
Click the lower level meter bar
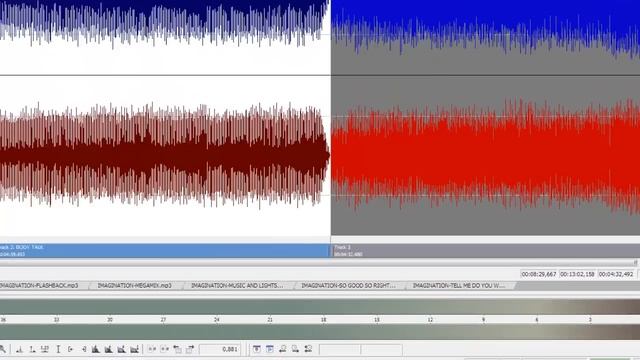320,332
